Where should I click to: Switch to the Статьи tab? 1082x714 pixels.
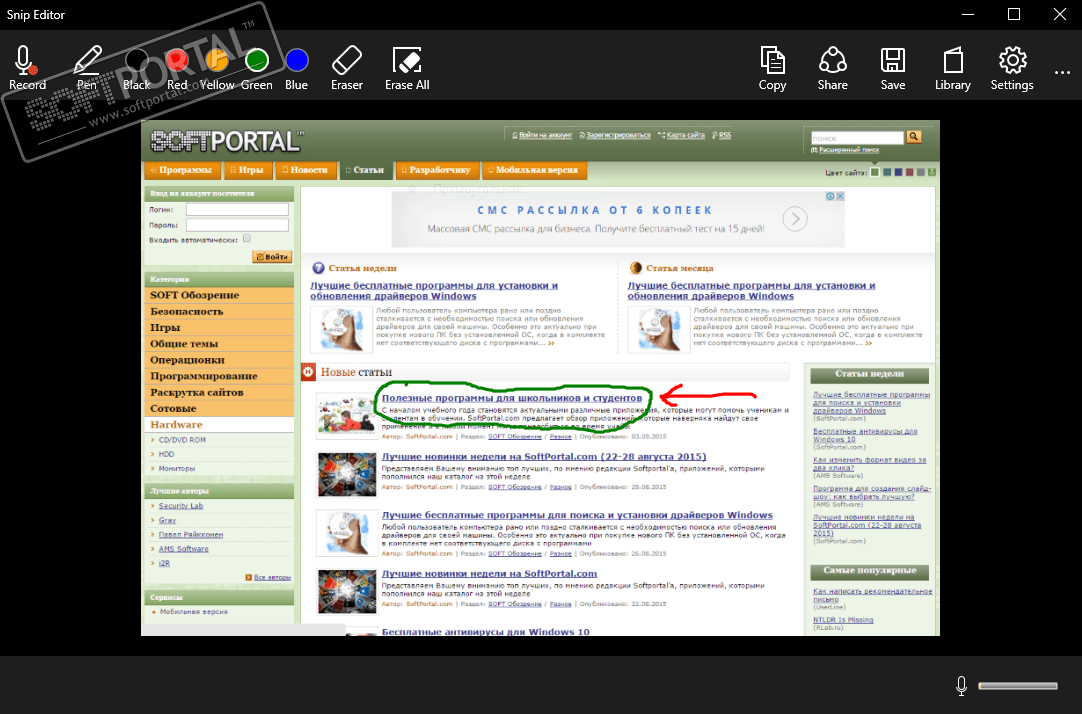pos(365,170)
